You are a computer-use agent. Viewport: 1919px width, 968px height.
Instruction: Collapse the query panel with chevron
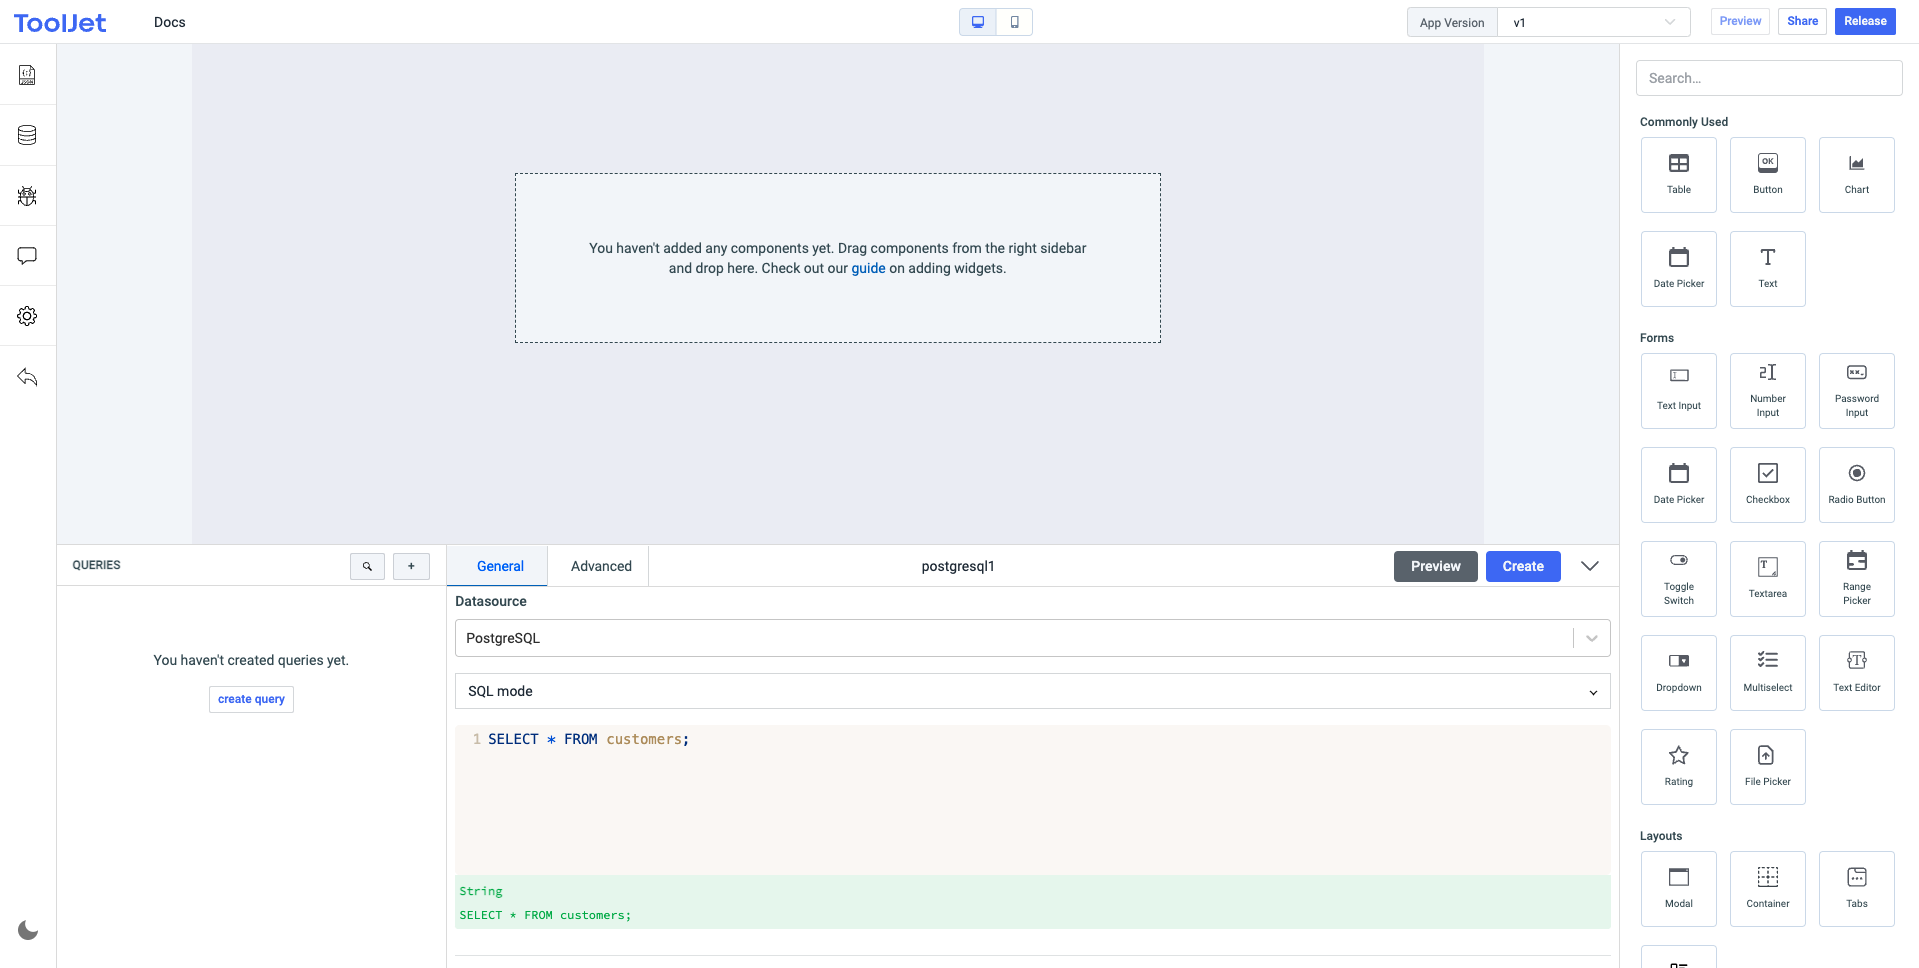pos(1589,566)
